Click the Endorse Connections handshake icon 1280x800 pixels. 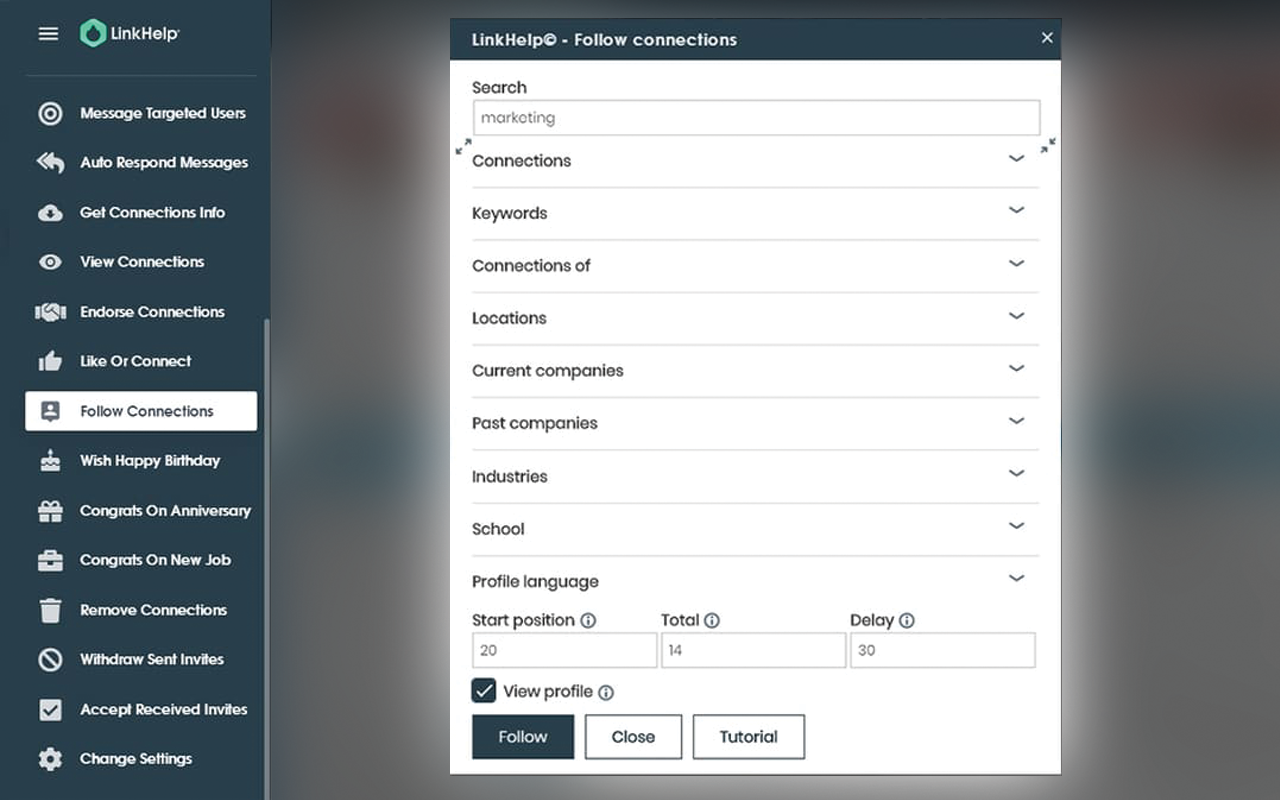(x=50, y=312)
